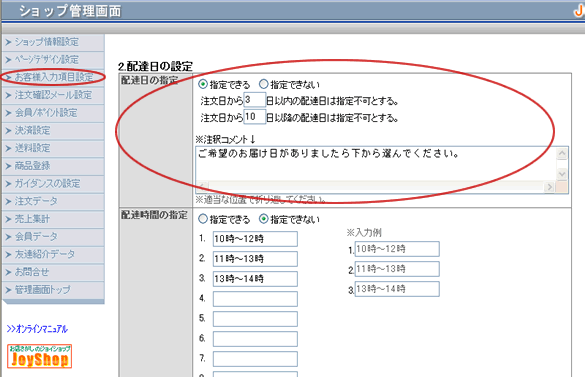
Task: Click the comment box scroll right arrow
Action: click(x=549, y=187)
